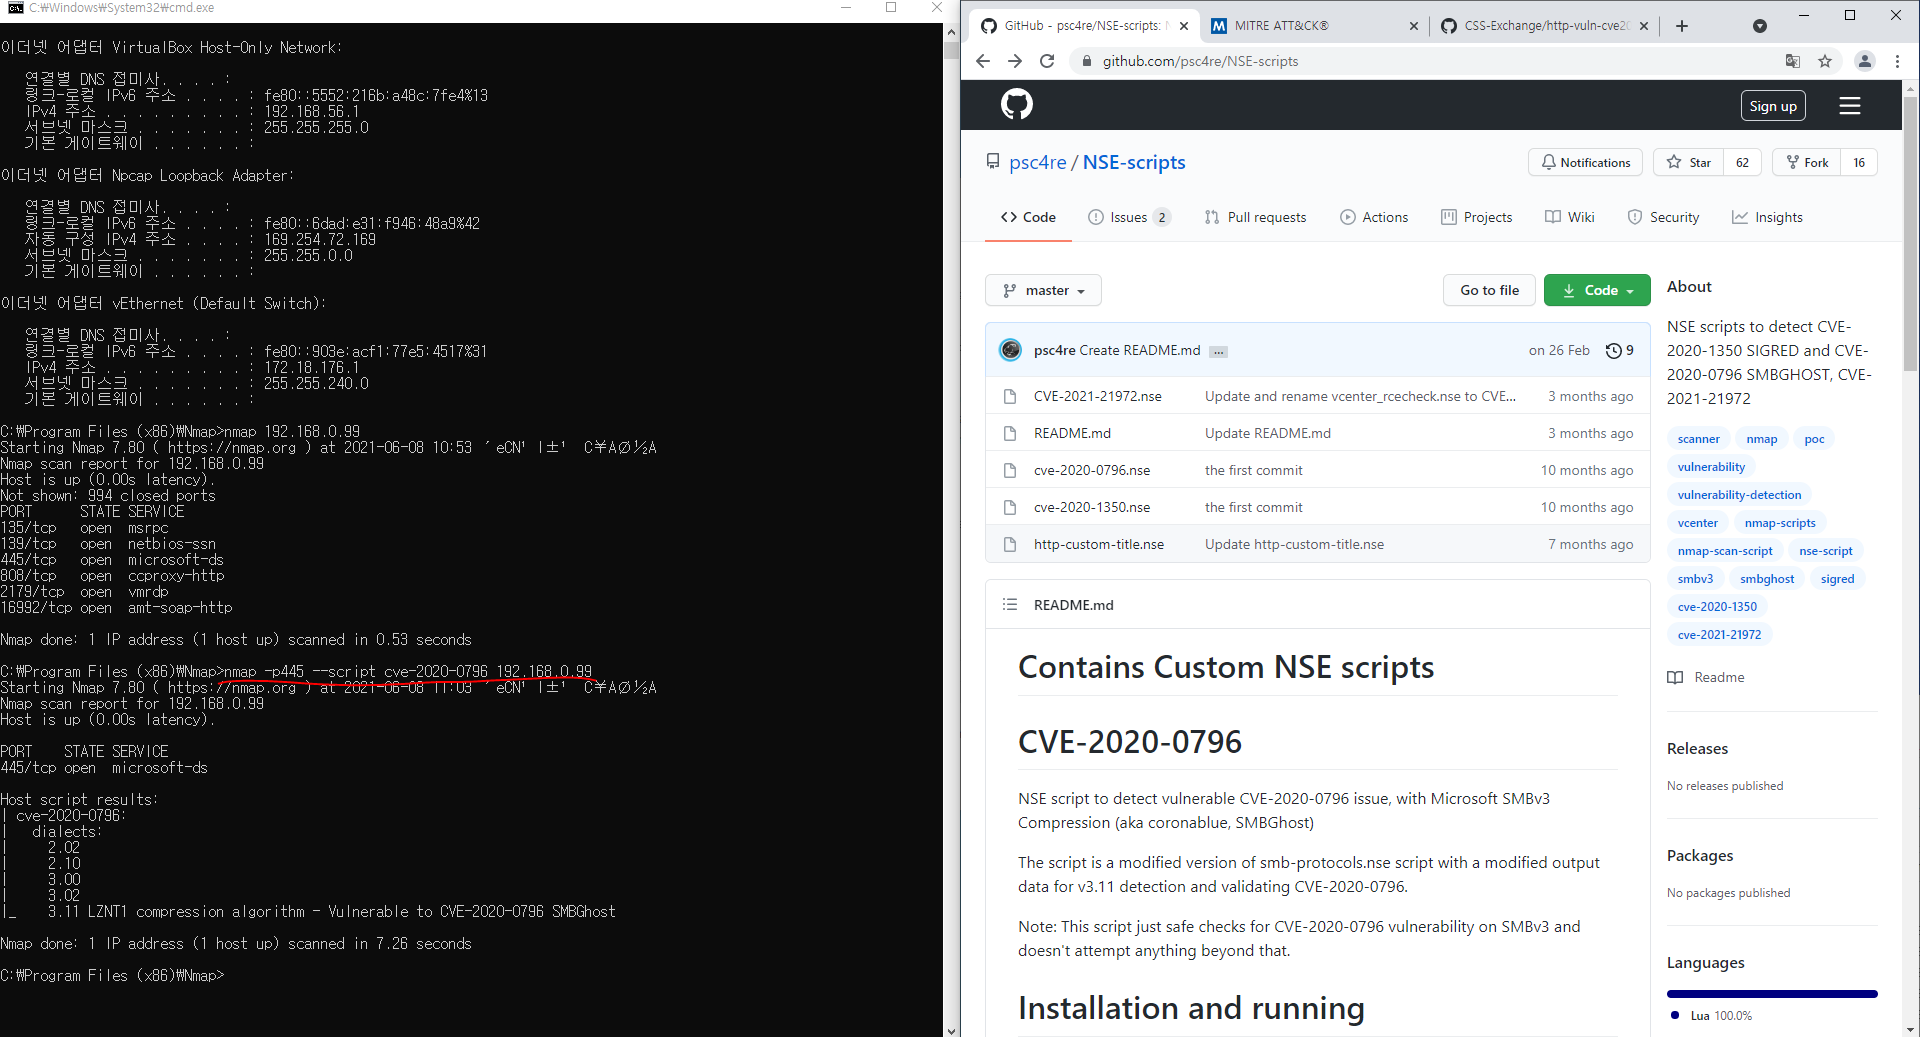Viewport: 1920px width, 1037px height.
Task: Open 'Update http-custom-title.nse' commit message
Action: pyautogui.click(x=1294, y=544)
